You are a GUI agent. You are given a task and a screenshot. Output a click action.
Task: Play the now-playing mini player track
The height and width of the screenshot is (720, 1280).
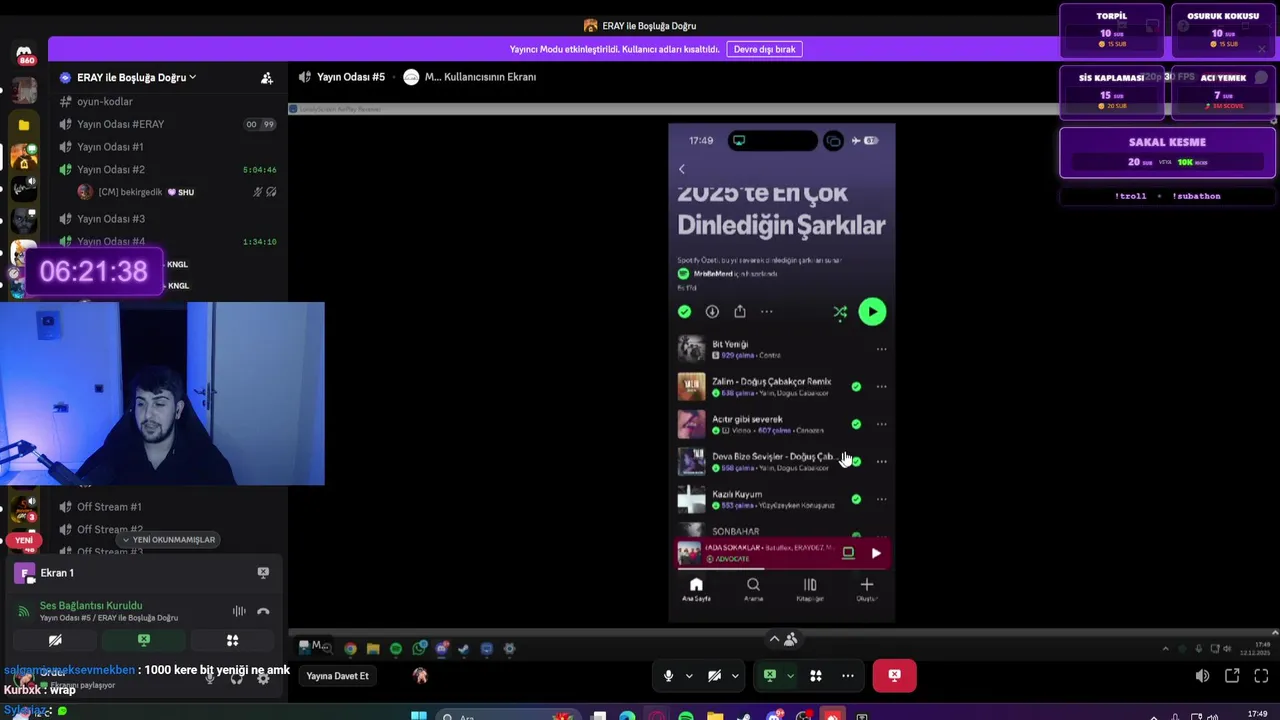(876, 553)
